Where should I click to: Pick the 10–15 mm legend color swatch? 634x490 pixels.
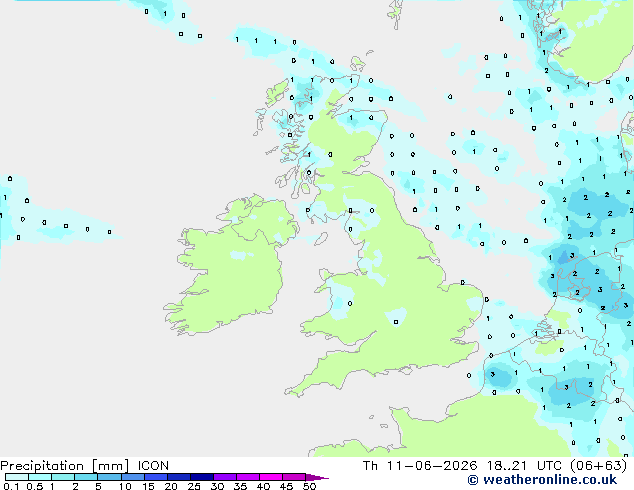pyautogui.click(x=133, y=477)
